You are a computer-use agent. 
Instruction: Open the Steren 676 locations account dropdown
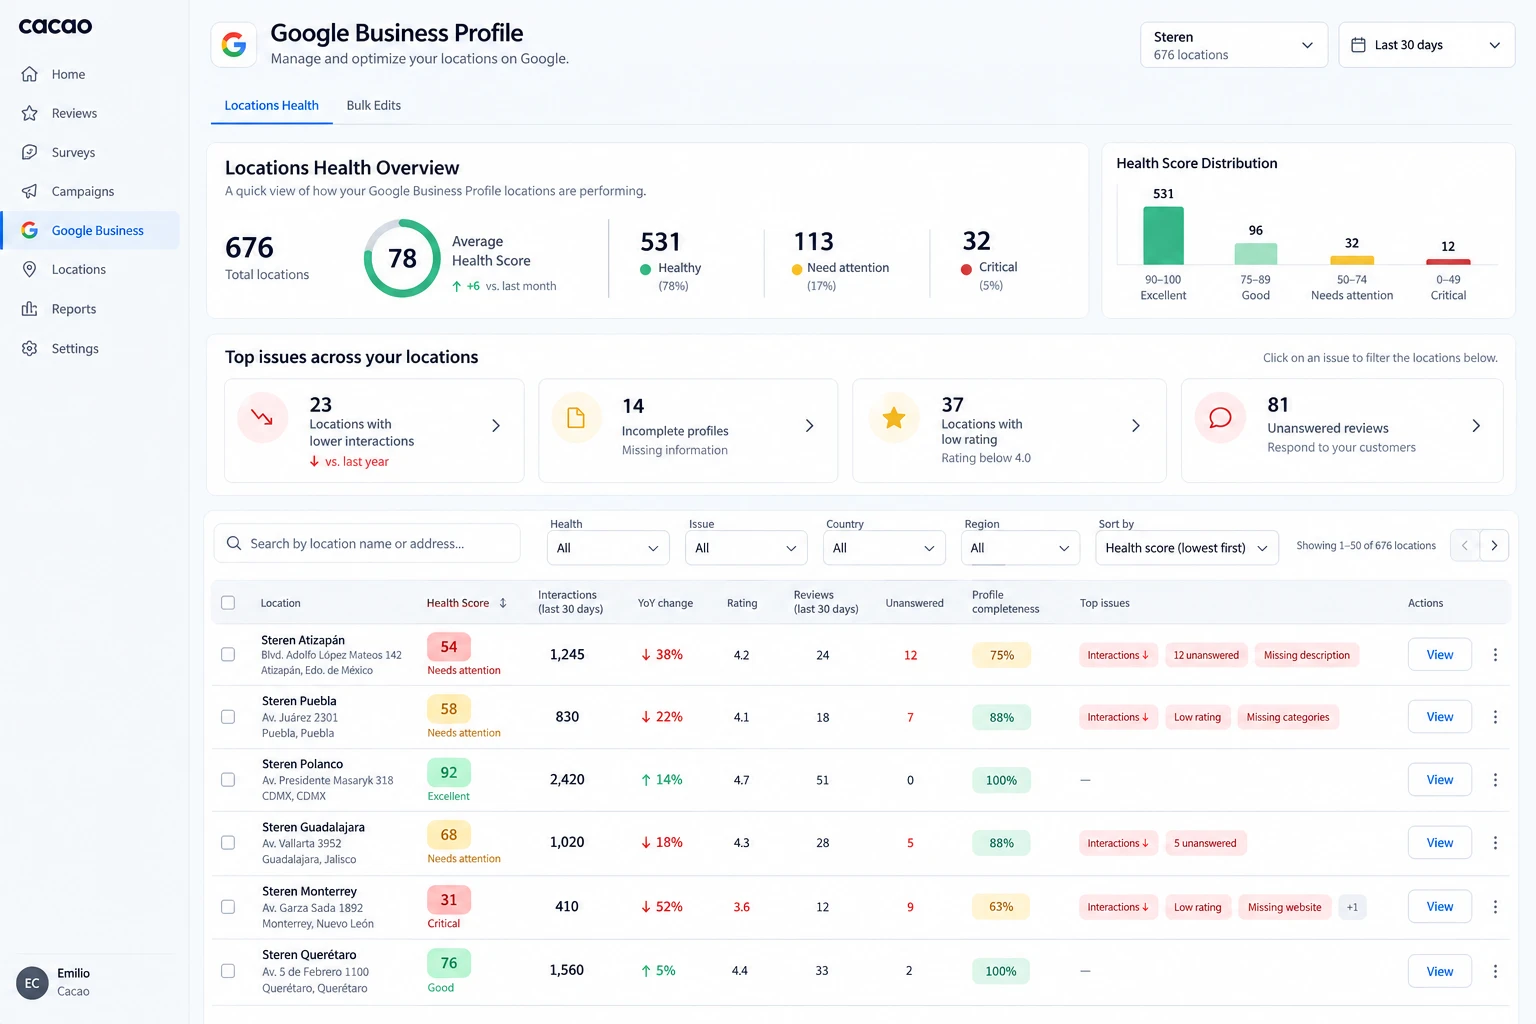1234,45
